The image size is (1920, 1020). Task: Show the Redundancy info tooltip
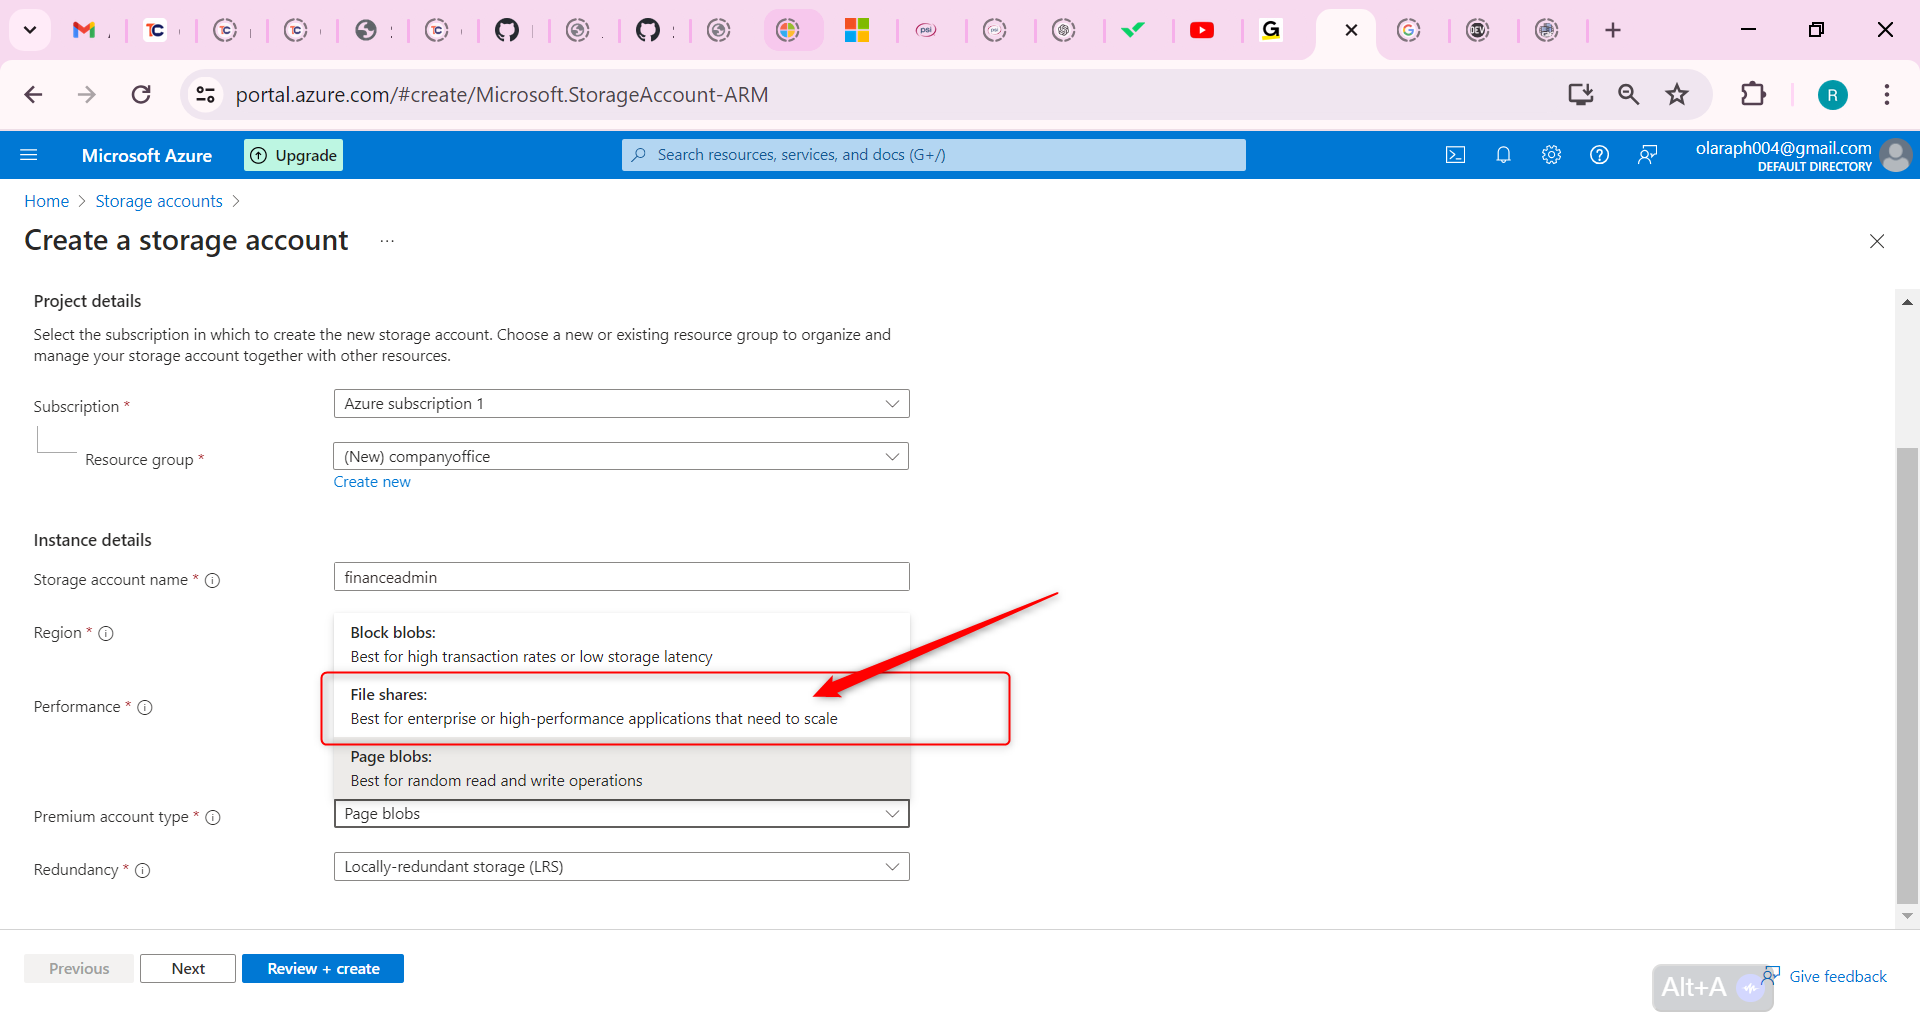coord(143,870)
